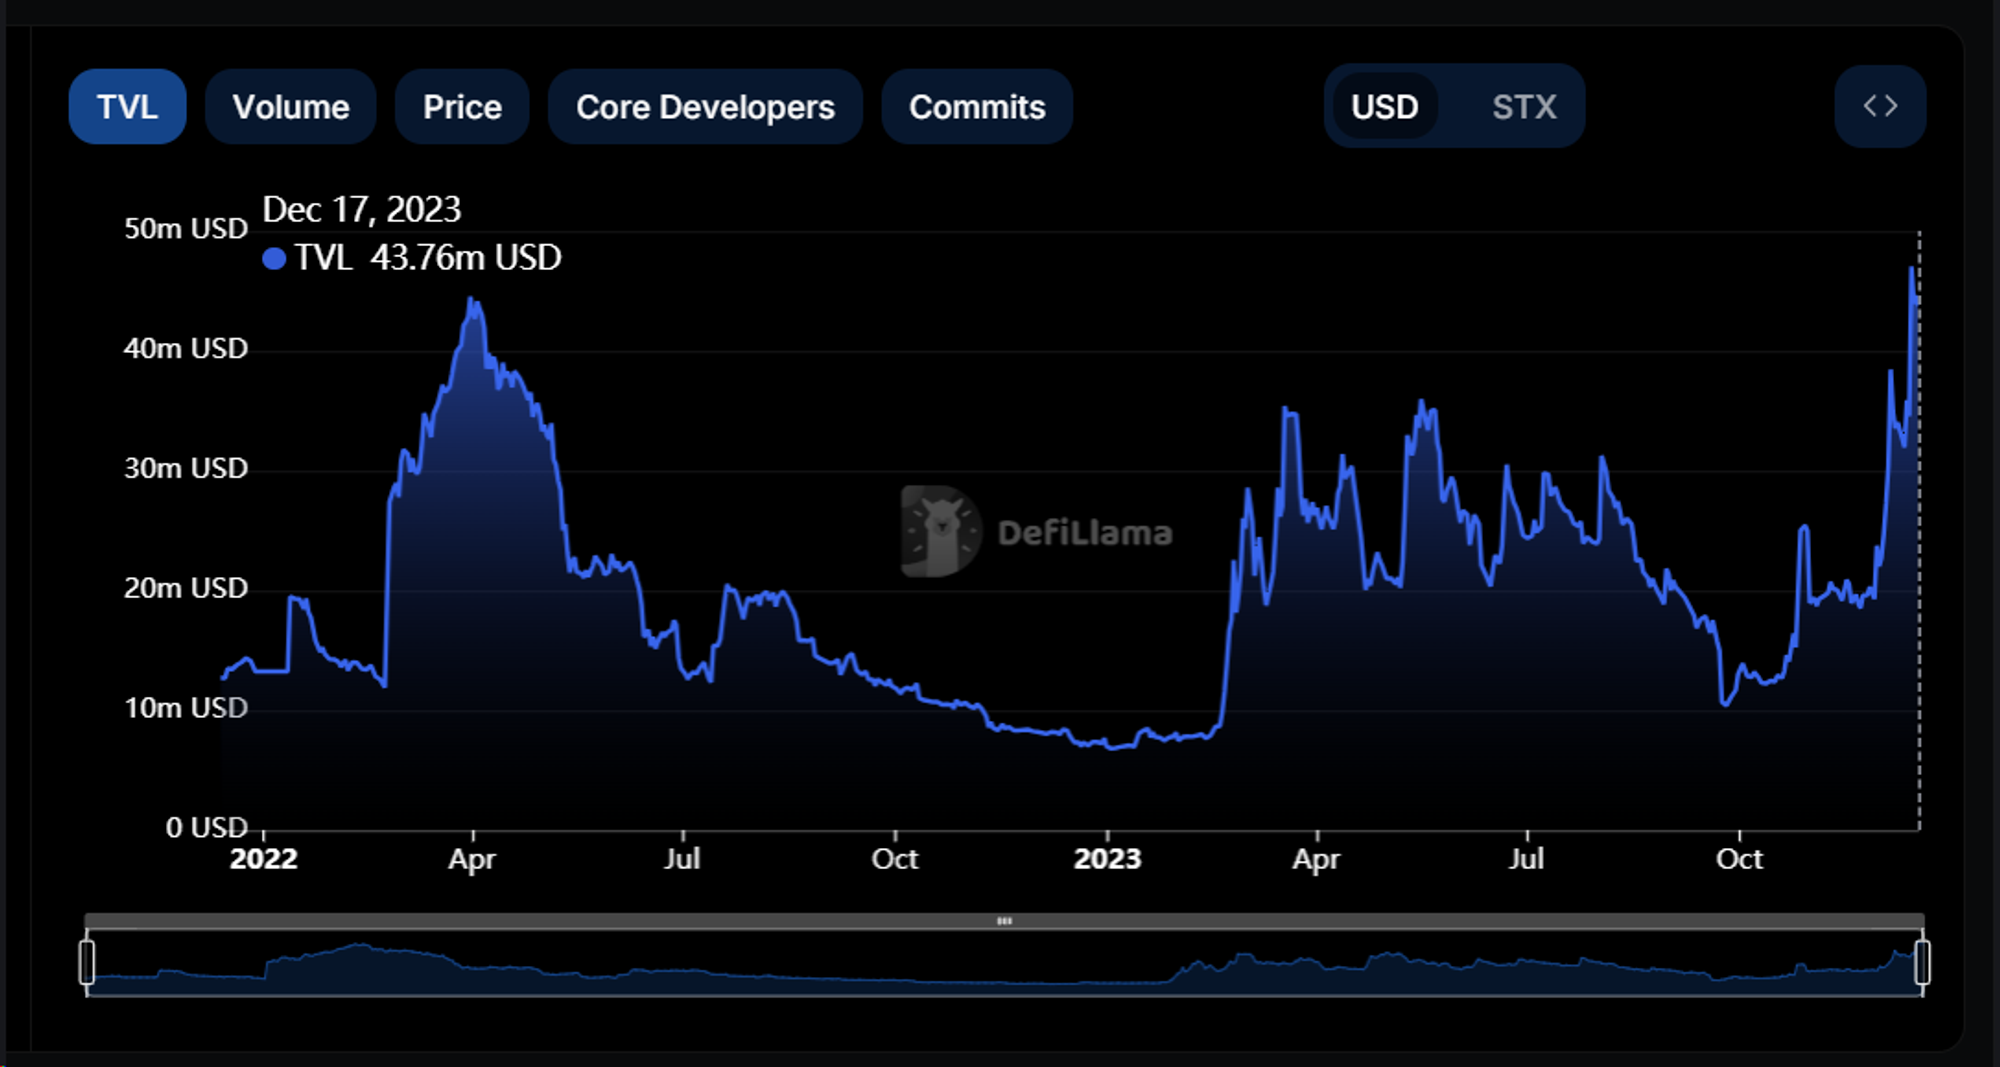This screenshot has height=1067, width=2000.
Task: Open the Core Developers view
Action: coord(705,106)
